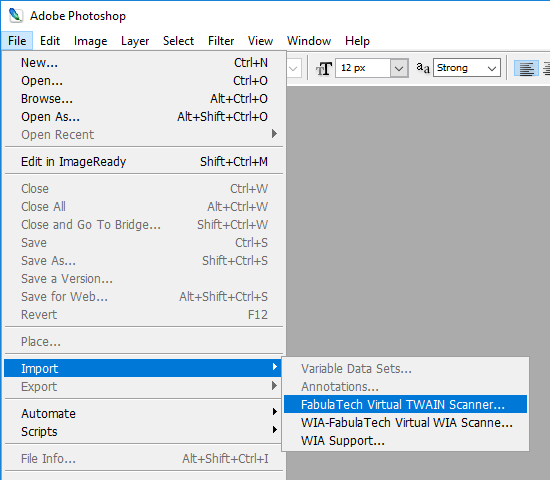Choose New... from the File menu
Screen dimensions: 550x480
coord(143,63)
